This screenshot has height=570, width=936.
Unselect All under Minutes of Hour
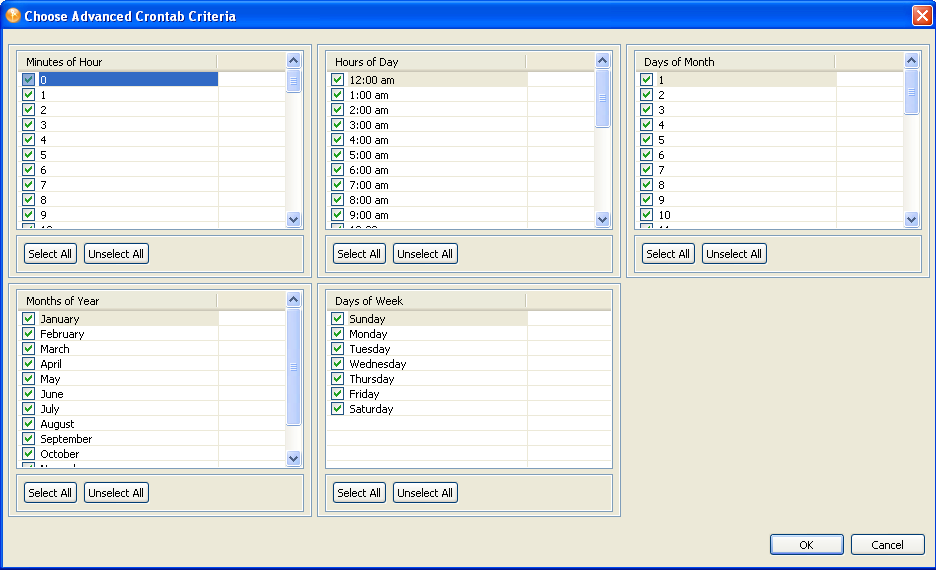[x=116, y=254]
